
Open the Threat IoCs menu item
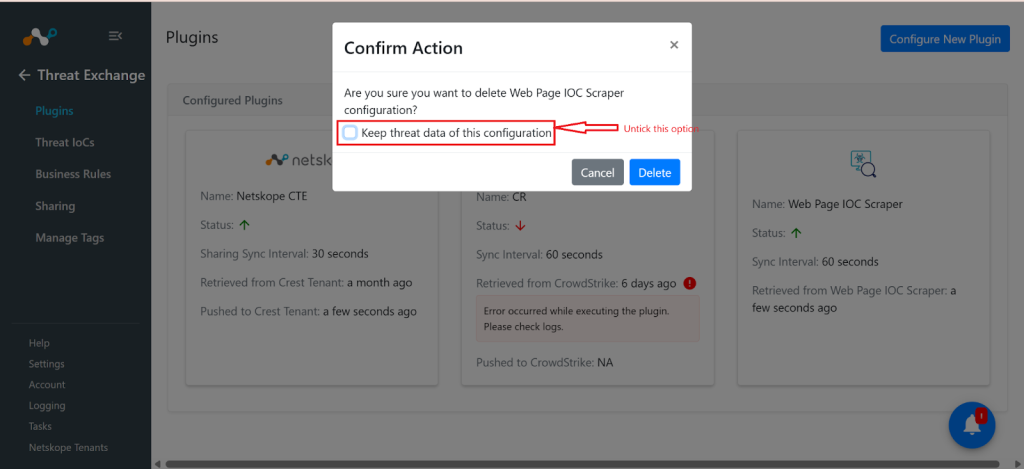point(65,142)
